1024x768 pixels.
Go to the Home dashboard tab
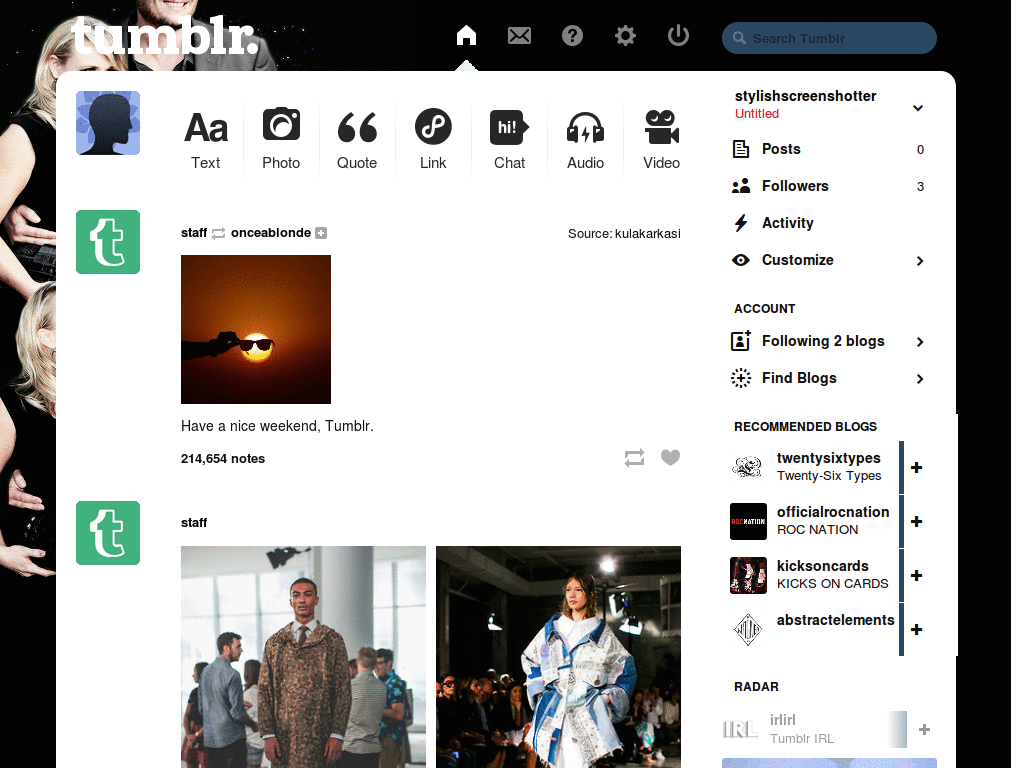coord(466,35)
